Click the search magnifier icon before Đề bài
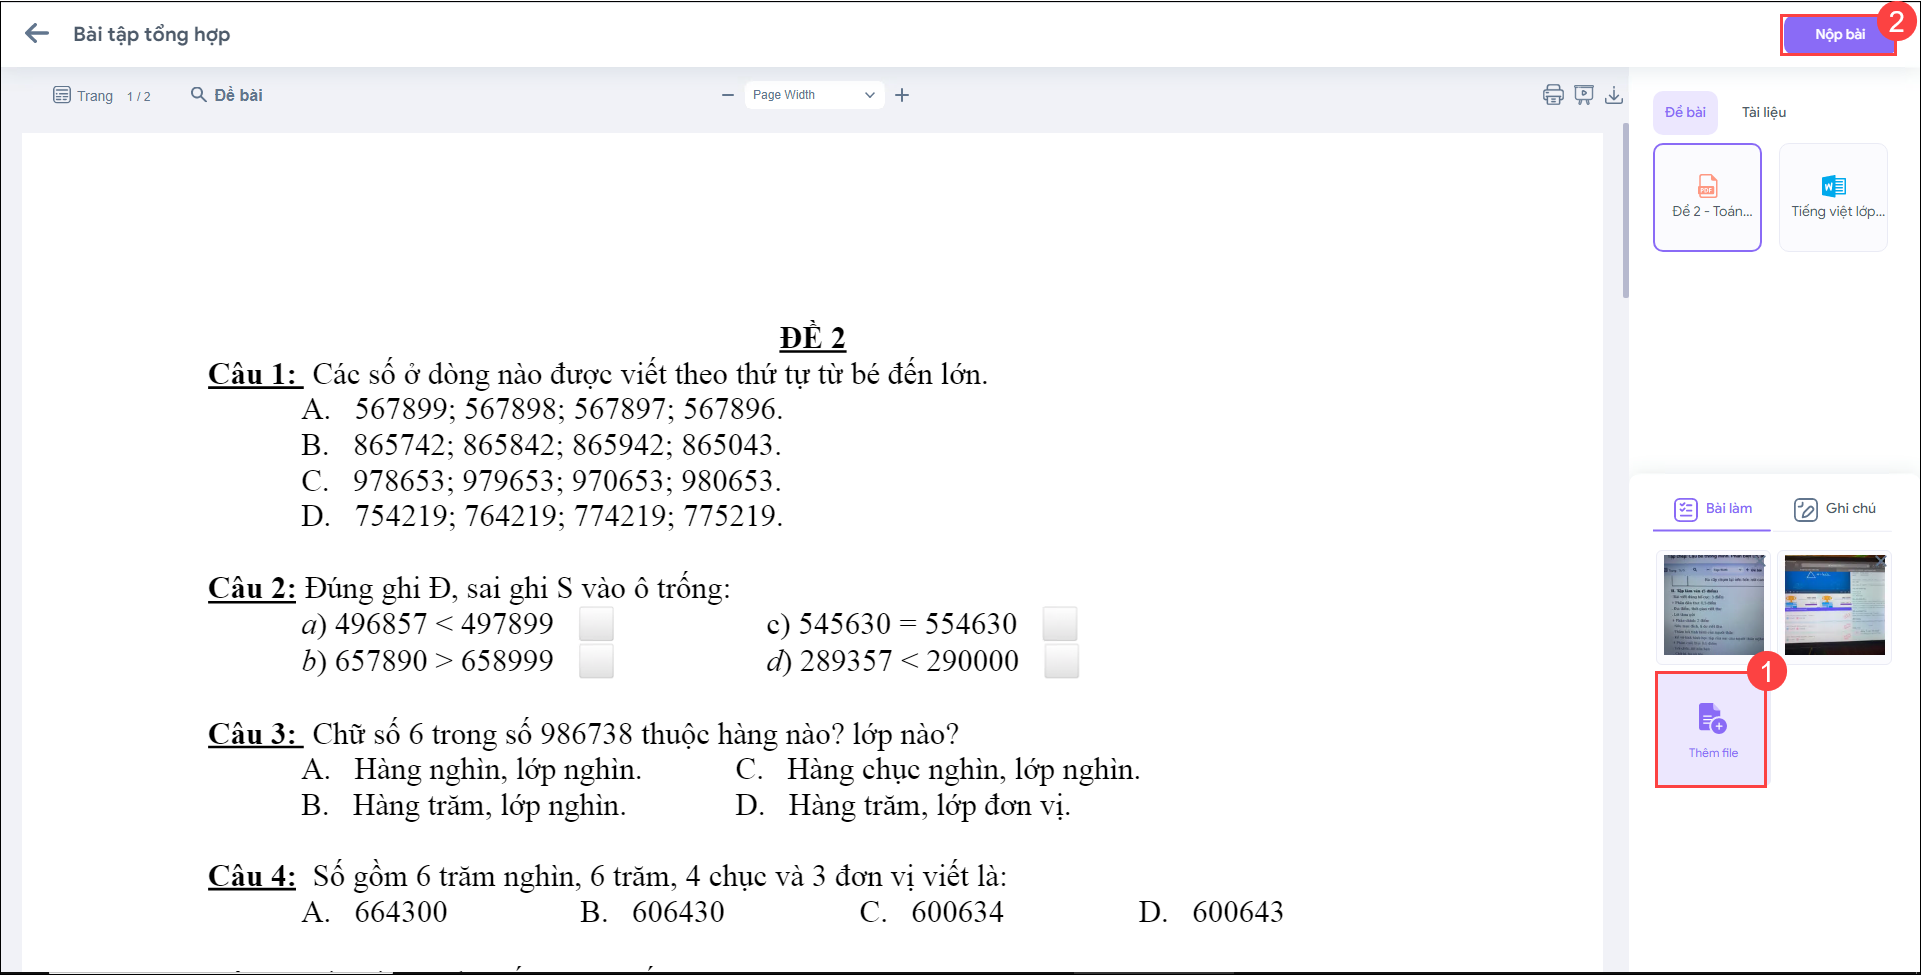 (199, 95)
